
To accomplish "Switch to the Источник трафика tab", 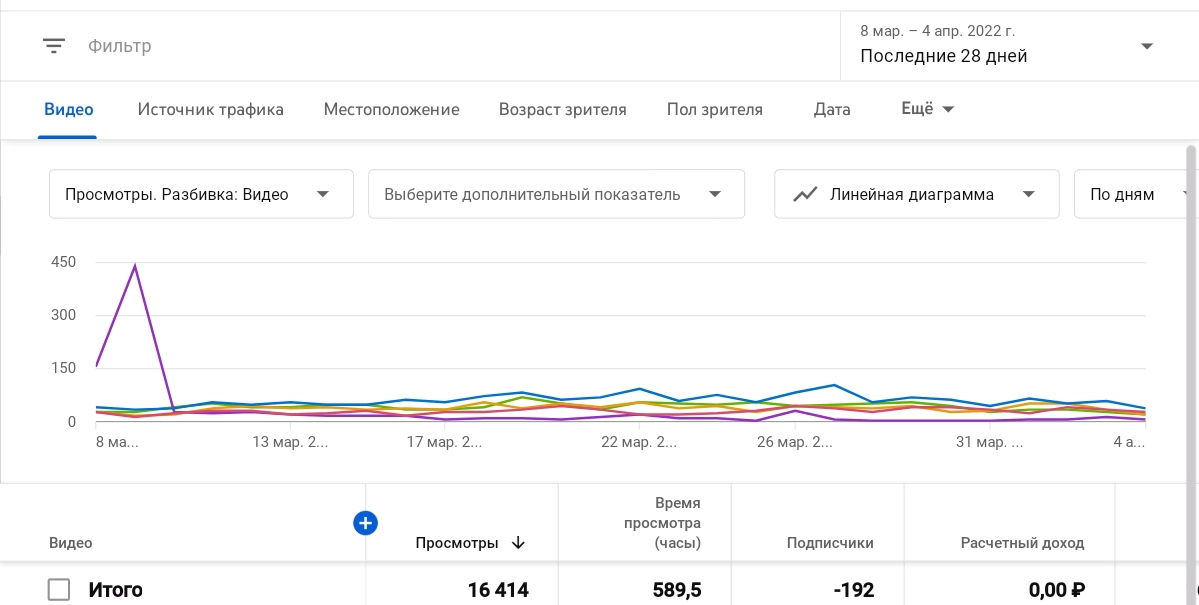I will 211,110.
